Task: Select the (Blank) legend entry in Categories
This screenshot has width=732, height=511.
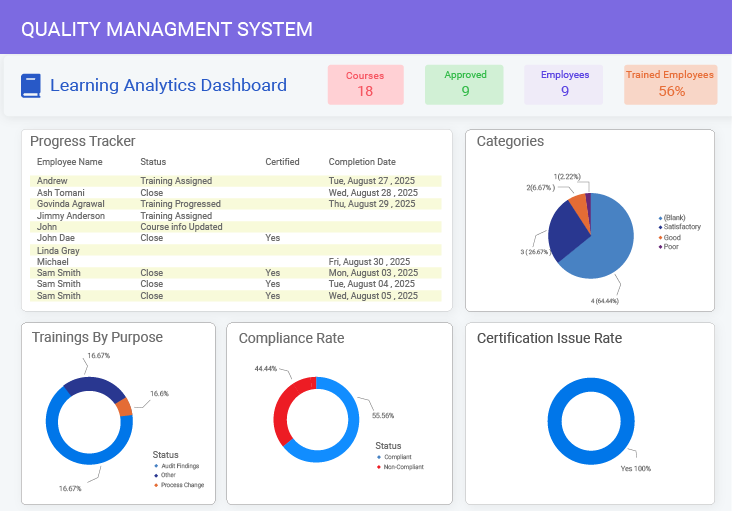Action: (x=672, y=218)
